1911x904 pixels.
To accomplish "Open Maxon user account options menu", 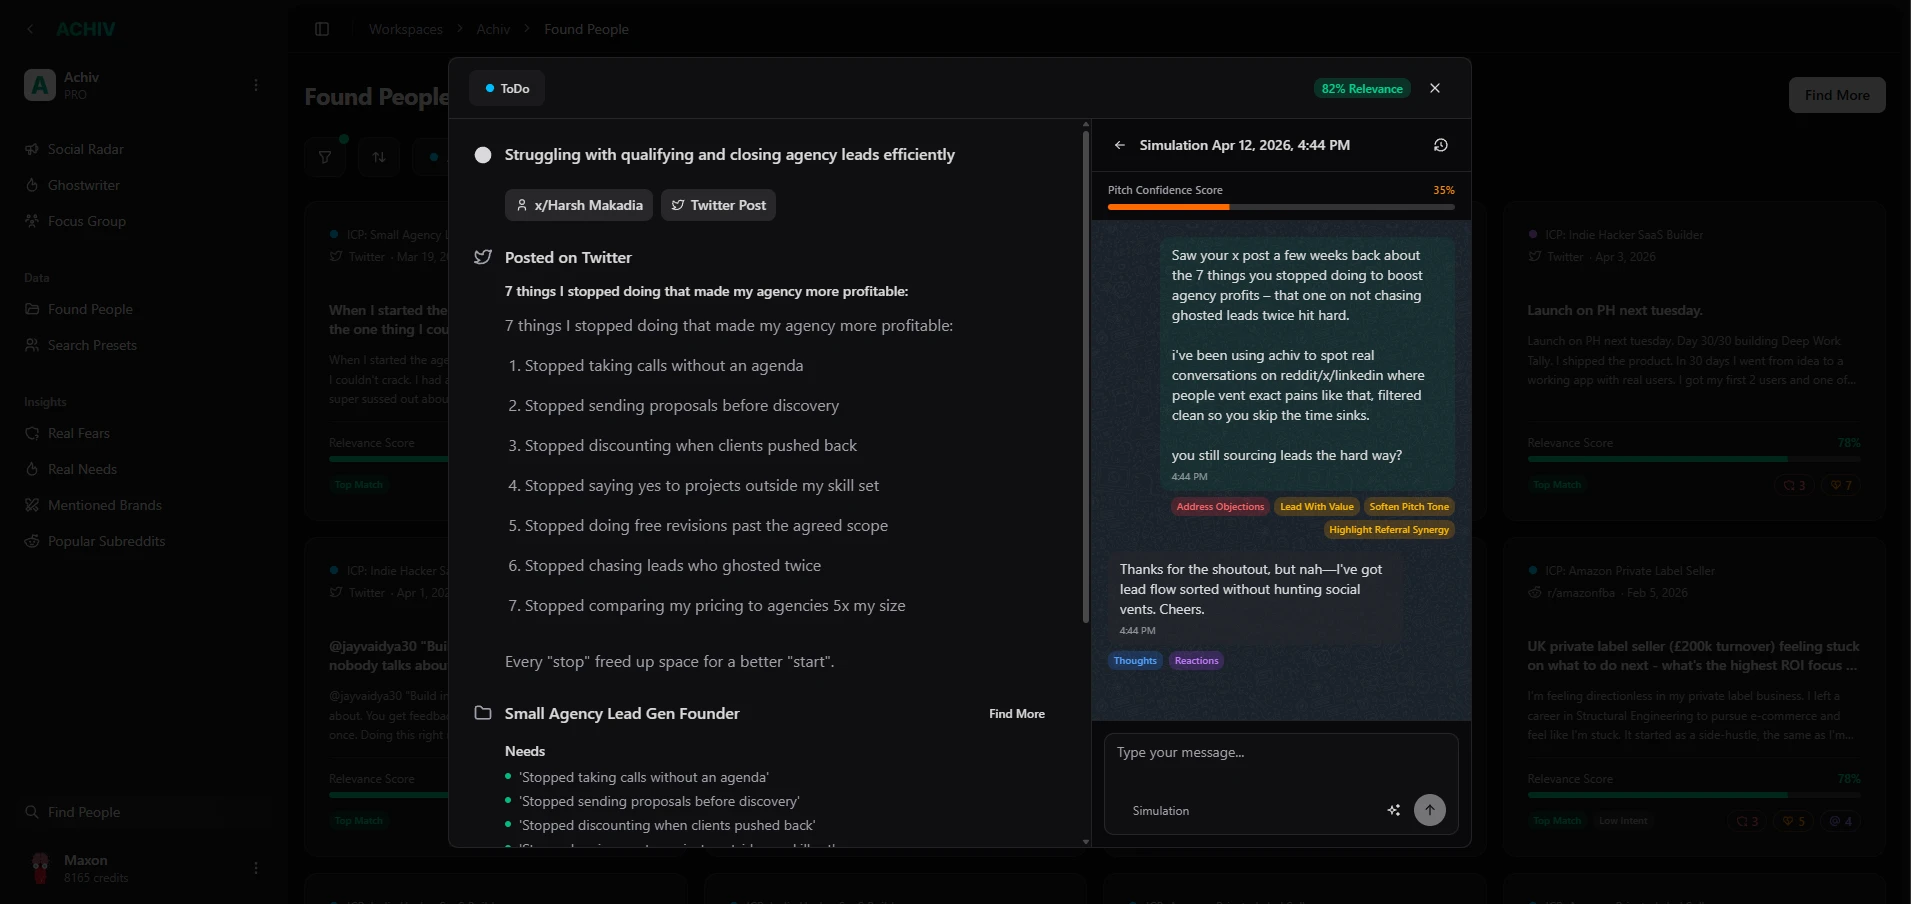I will [x=256, y=868].
